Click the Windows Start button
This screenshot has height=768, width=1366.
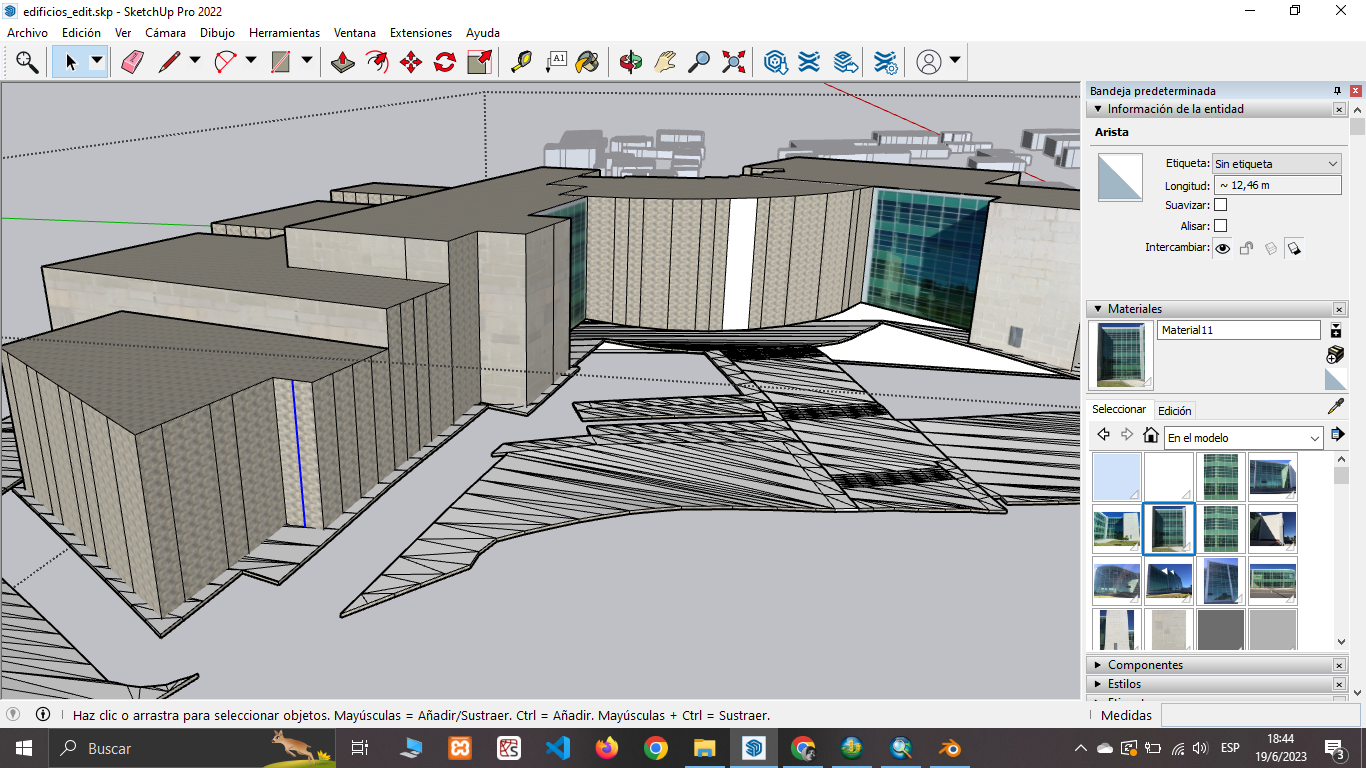[22, 748]
